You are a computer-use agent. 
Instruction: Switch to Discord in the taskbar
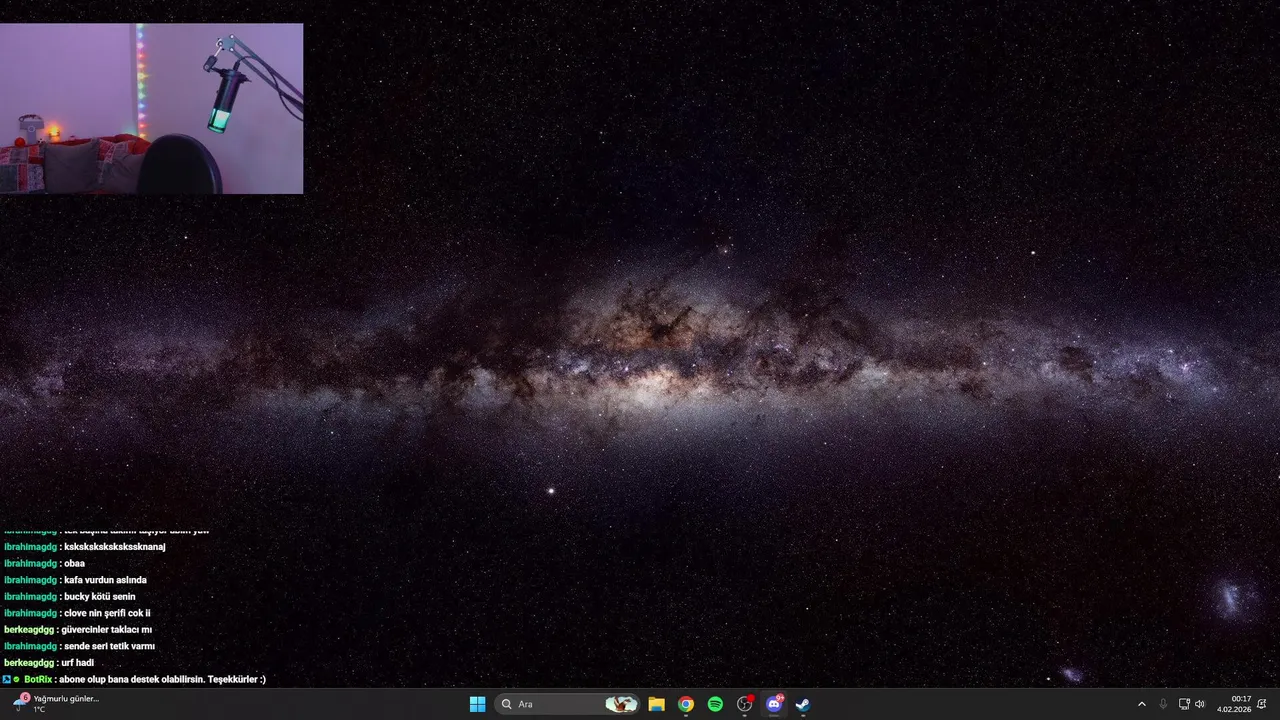coord(774,704)
